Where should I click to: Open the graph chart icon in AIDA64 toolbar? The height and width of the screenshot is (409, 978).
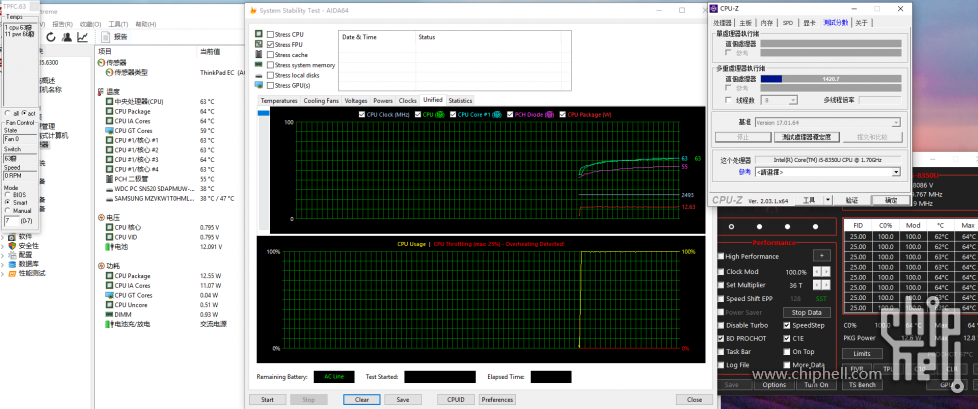pos(82,37)
